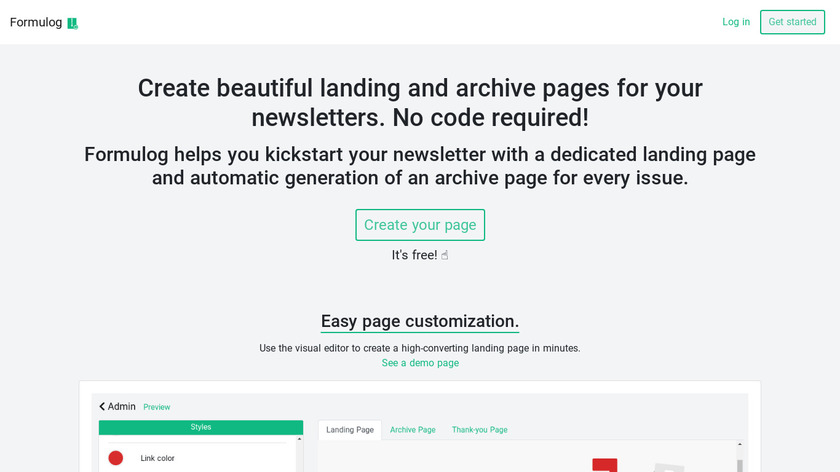Screen dimensions: 840x472
Task: Click the red block in the page preview
Action: [604, 465]
